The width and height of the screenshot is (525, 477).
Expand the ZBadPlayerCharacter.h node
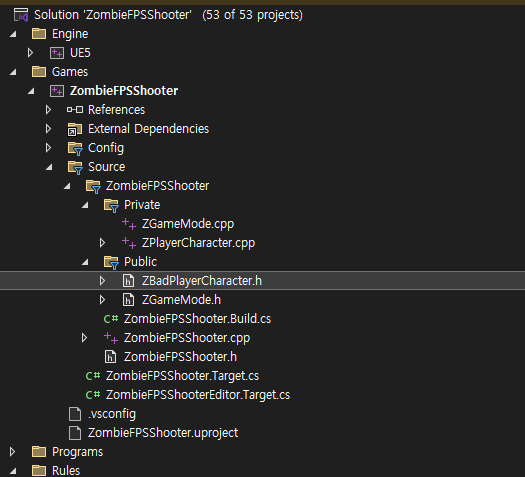click(103, 281)
